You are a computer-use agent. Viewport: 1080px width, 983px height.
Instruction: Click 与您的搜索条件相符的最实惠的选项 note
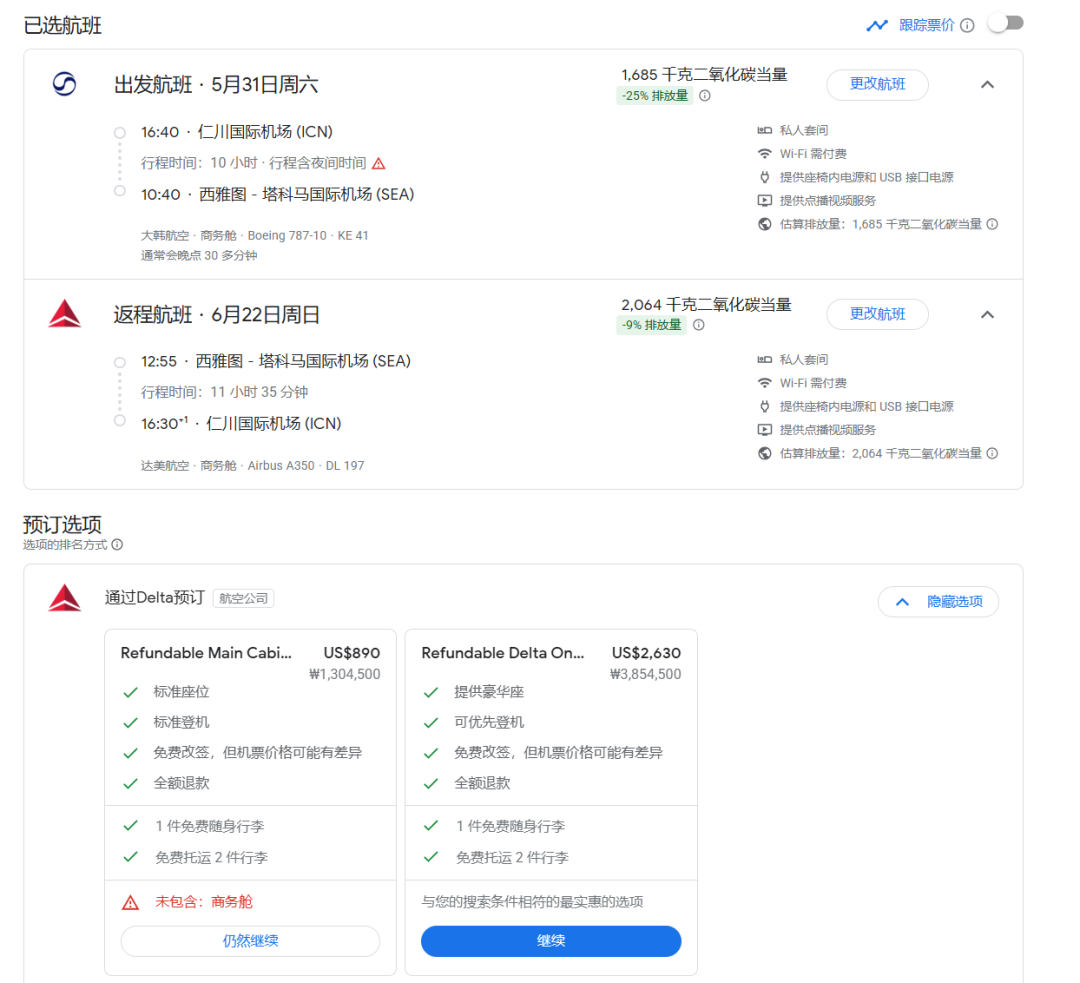tap(532, 902)
